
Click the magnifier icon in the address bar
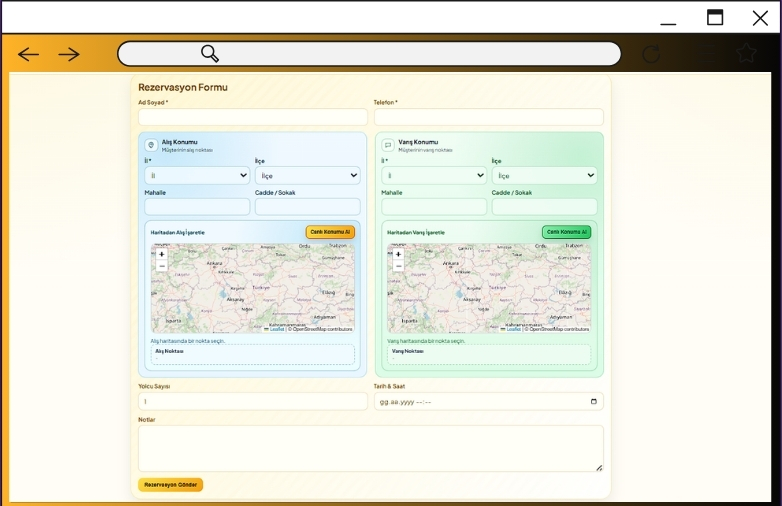[210, 54]
